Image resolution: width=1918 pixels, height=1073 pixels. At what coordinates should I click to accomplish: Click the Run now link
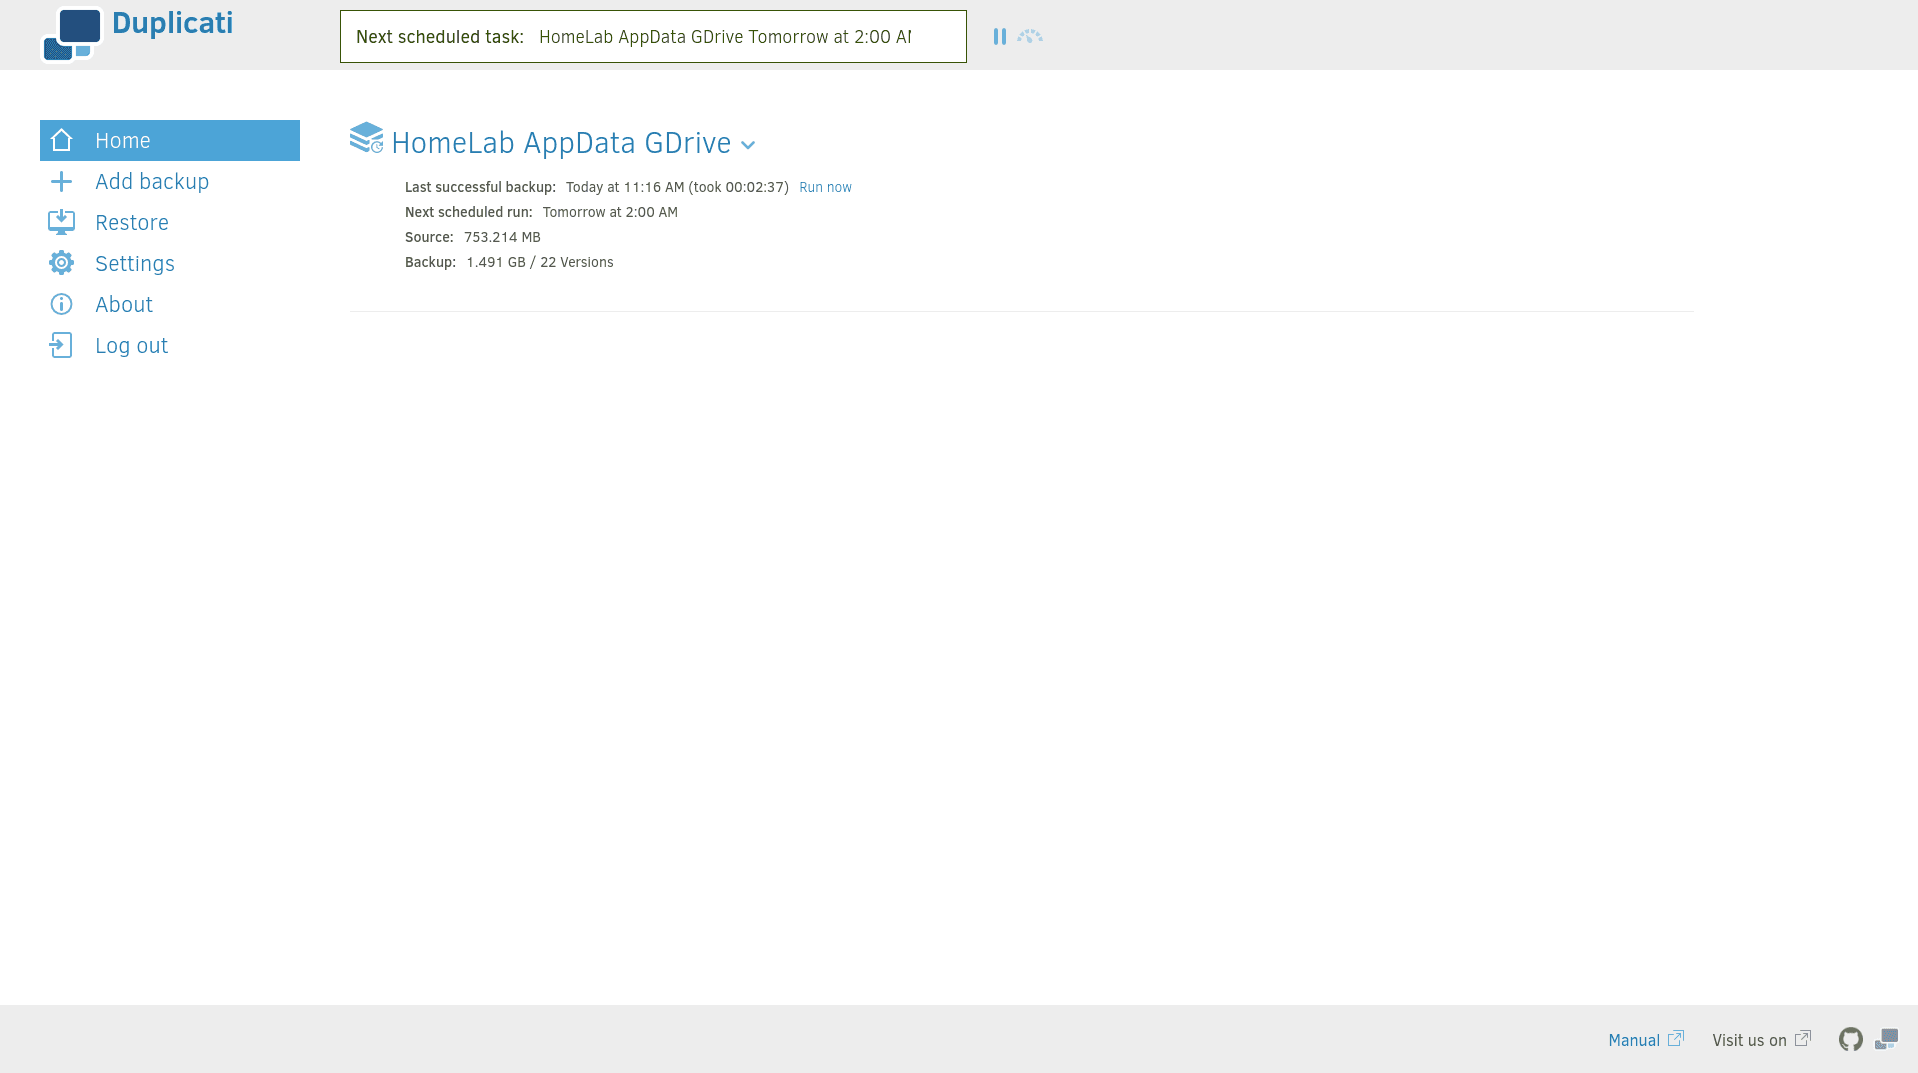825,188
